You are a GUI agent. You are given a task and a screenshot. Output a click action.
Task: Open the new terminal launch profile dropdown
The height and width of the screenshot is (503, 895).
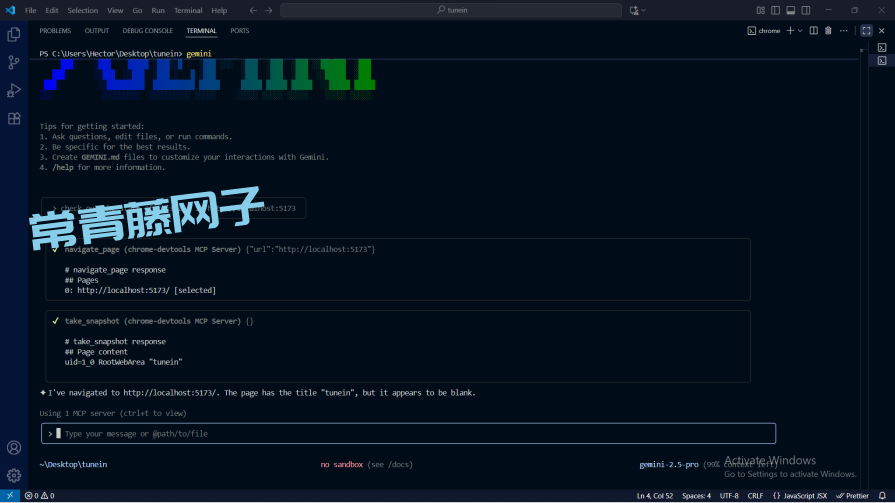[800, 31]
